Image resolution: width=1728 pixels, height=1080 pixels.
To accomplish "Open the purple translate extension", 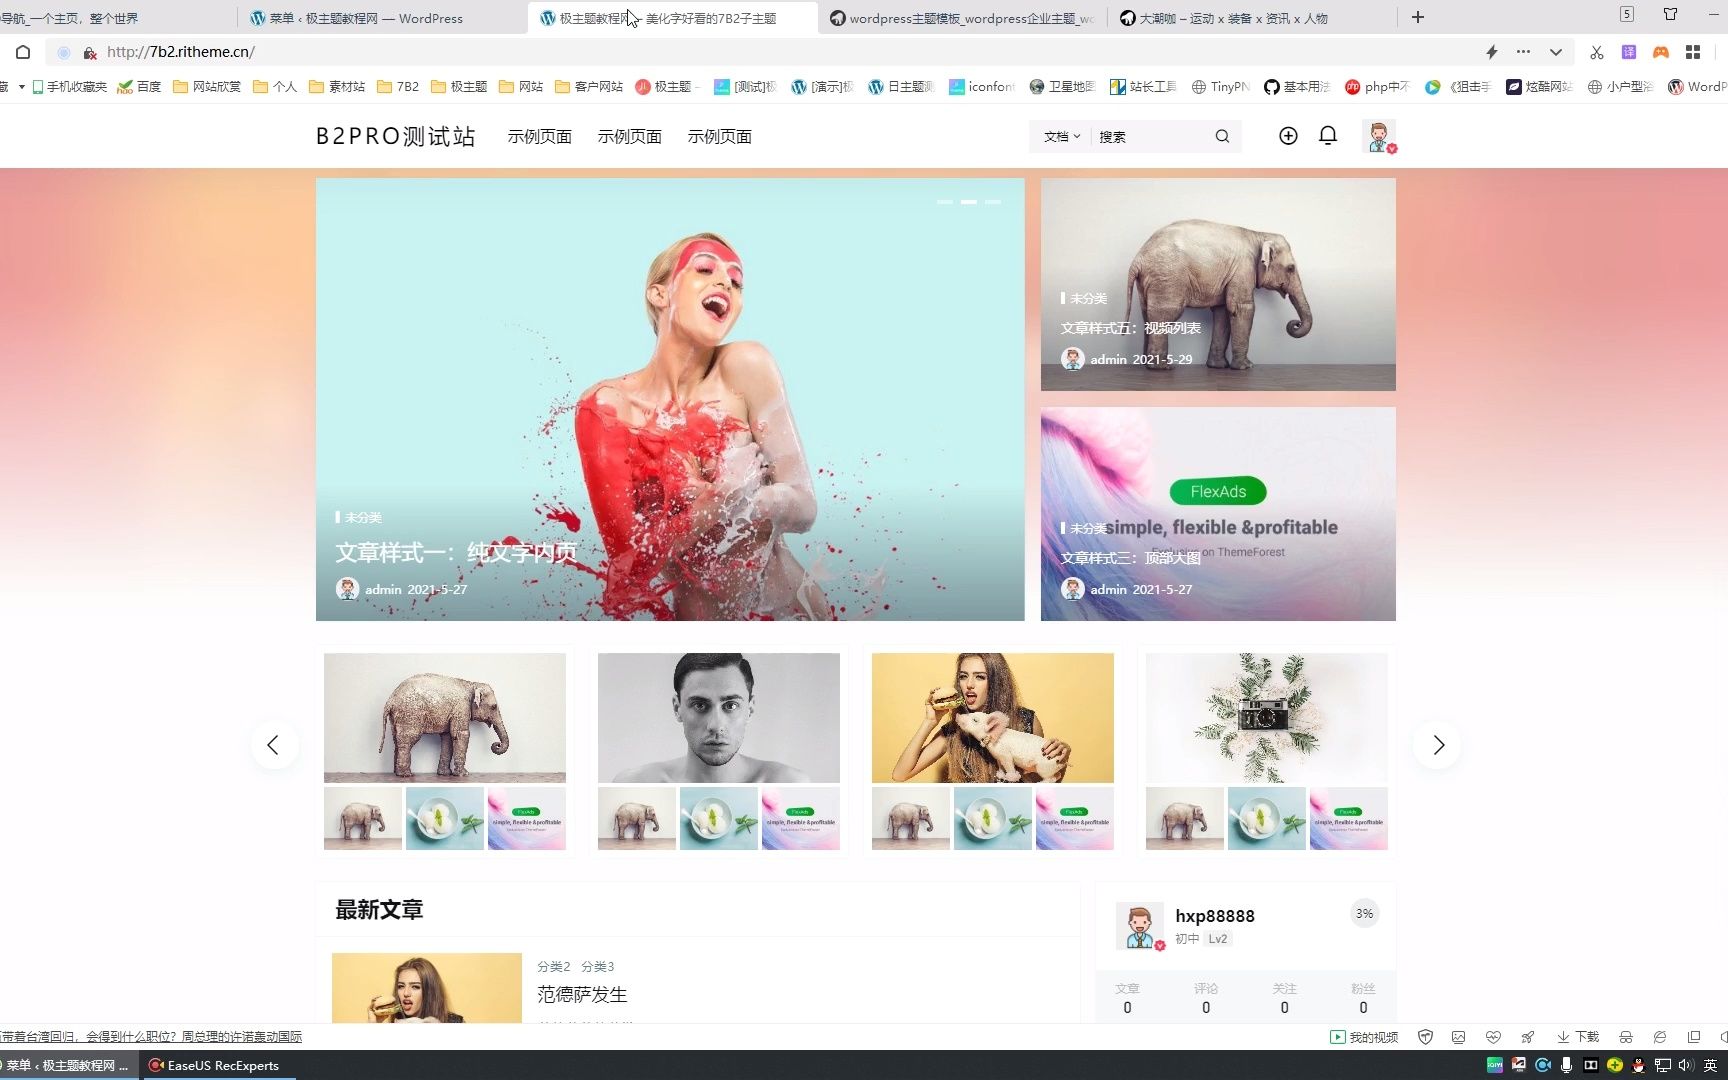I will point(1629,52).
